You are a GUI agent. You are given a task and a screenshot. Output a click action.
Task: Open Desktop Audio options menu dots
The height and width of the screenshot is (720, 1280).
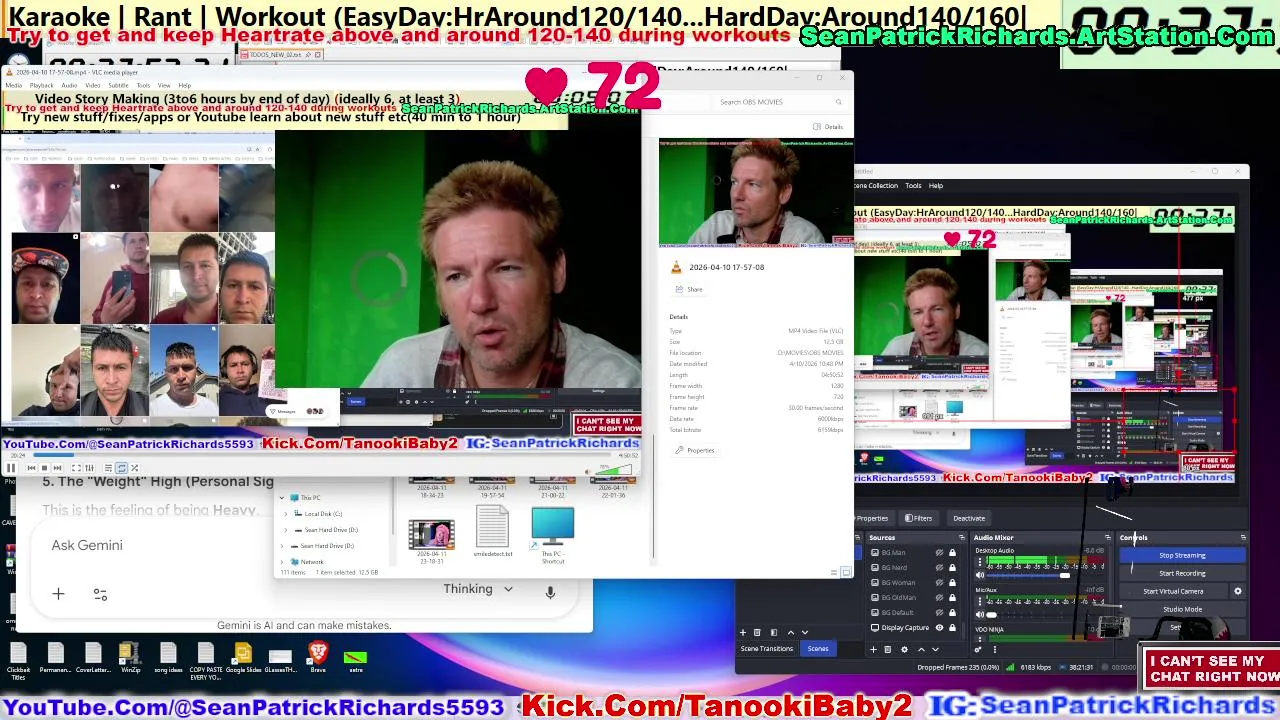coord(980,562)
